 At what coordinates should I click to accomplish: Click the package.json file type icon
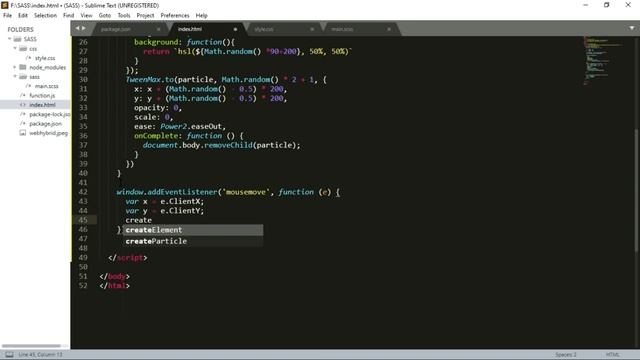23,124
